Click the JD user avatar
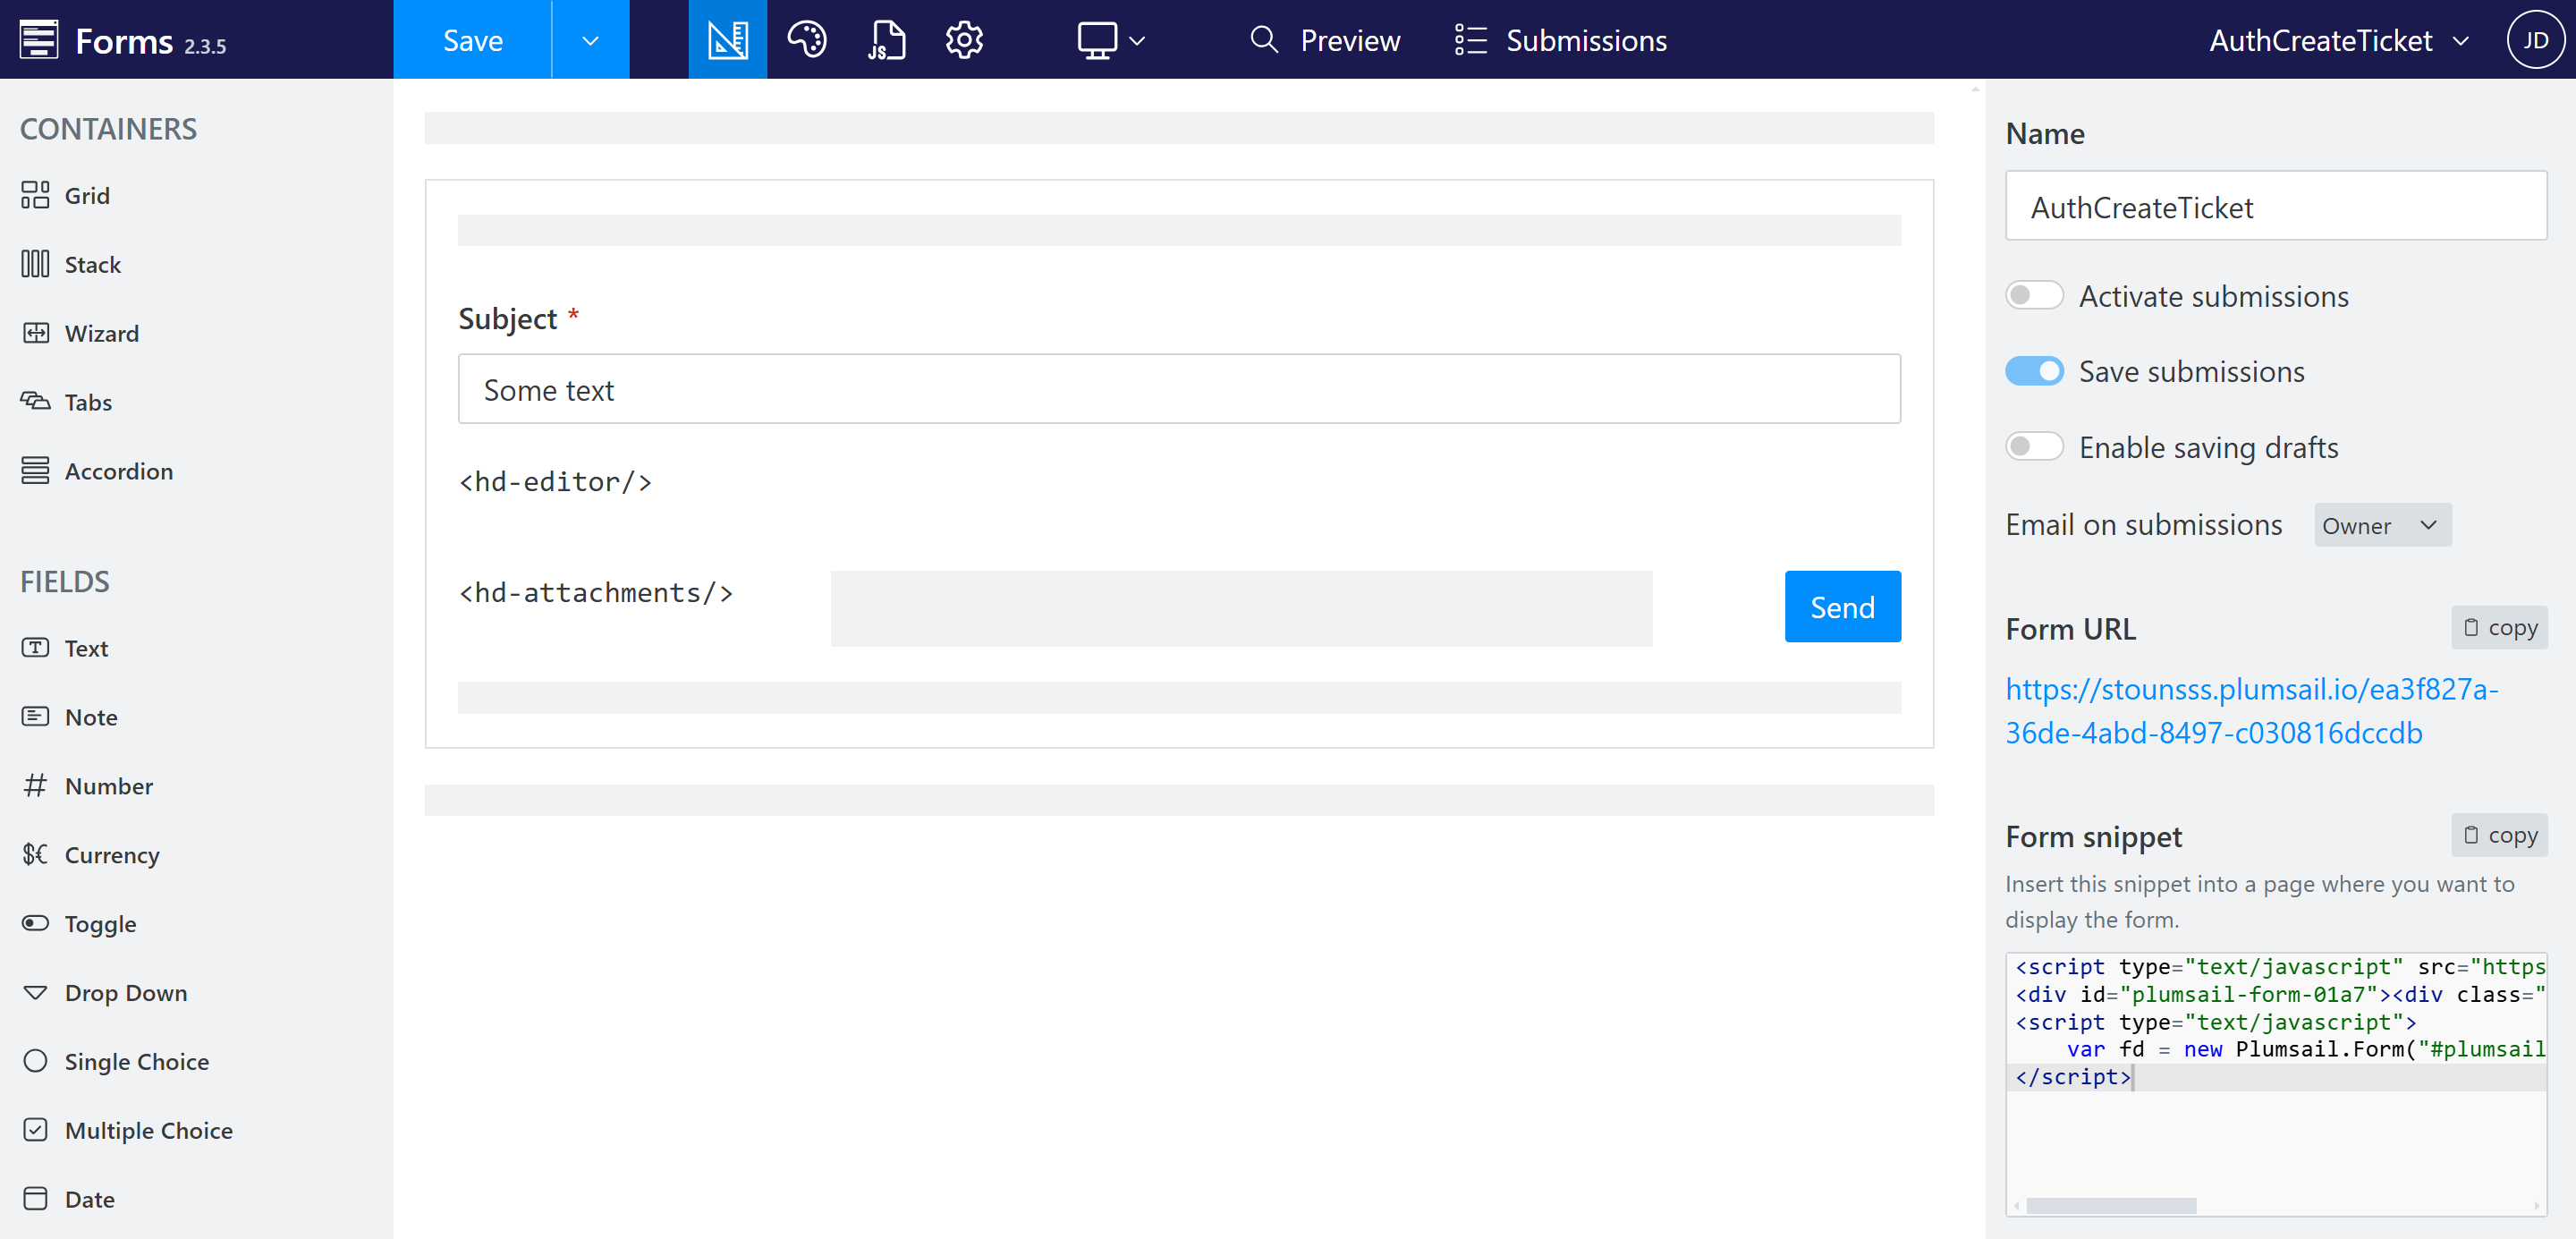 click(2535, 40)
